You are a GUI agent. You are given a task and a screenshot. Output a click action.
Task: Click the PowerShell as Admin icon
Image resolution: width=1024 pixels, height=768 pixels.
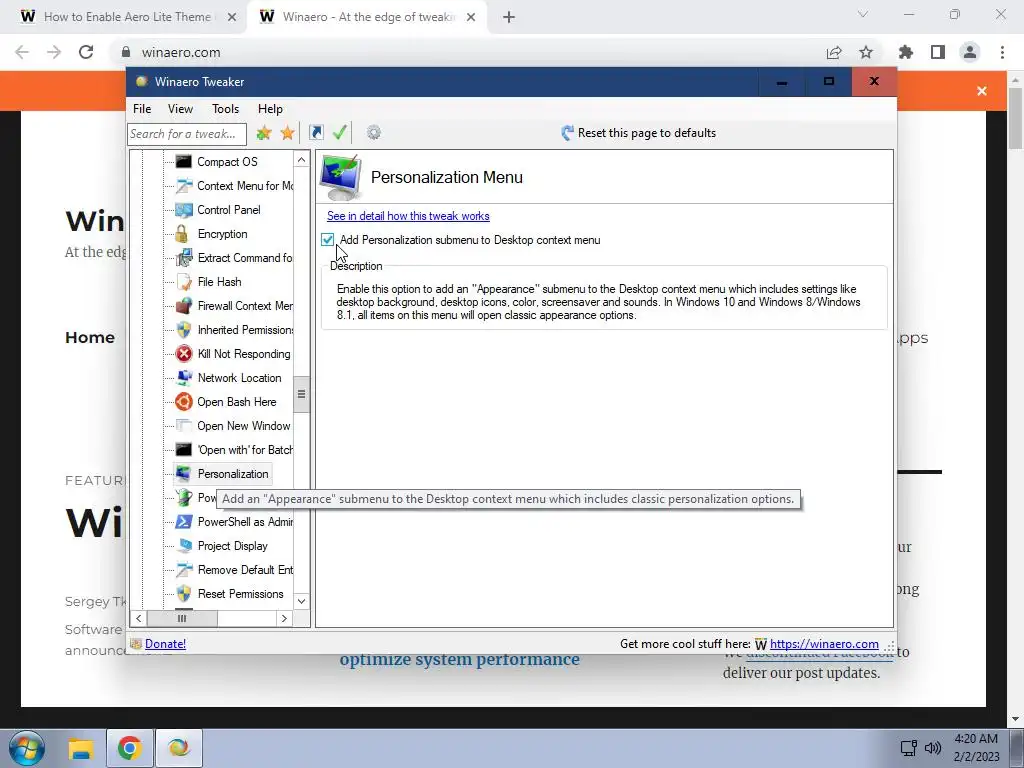(x=184, y=522)
